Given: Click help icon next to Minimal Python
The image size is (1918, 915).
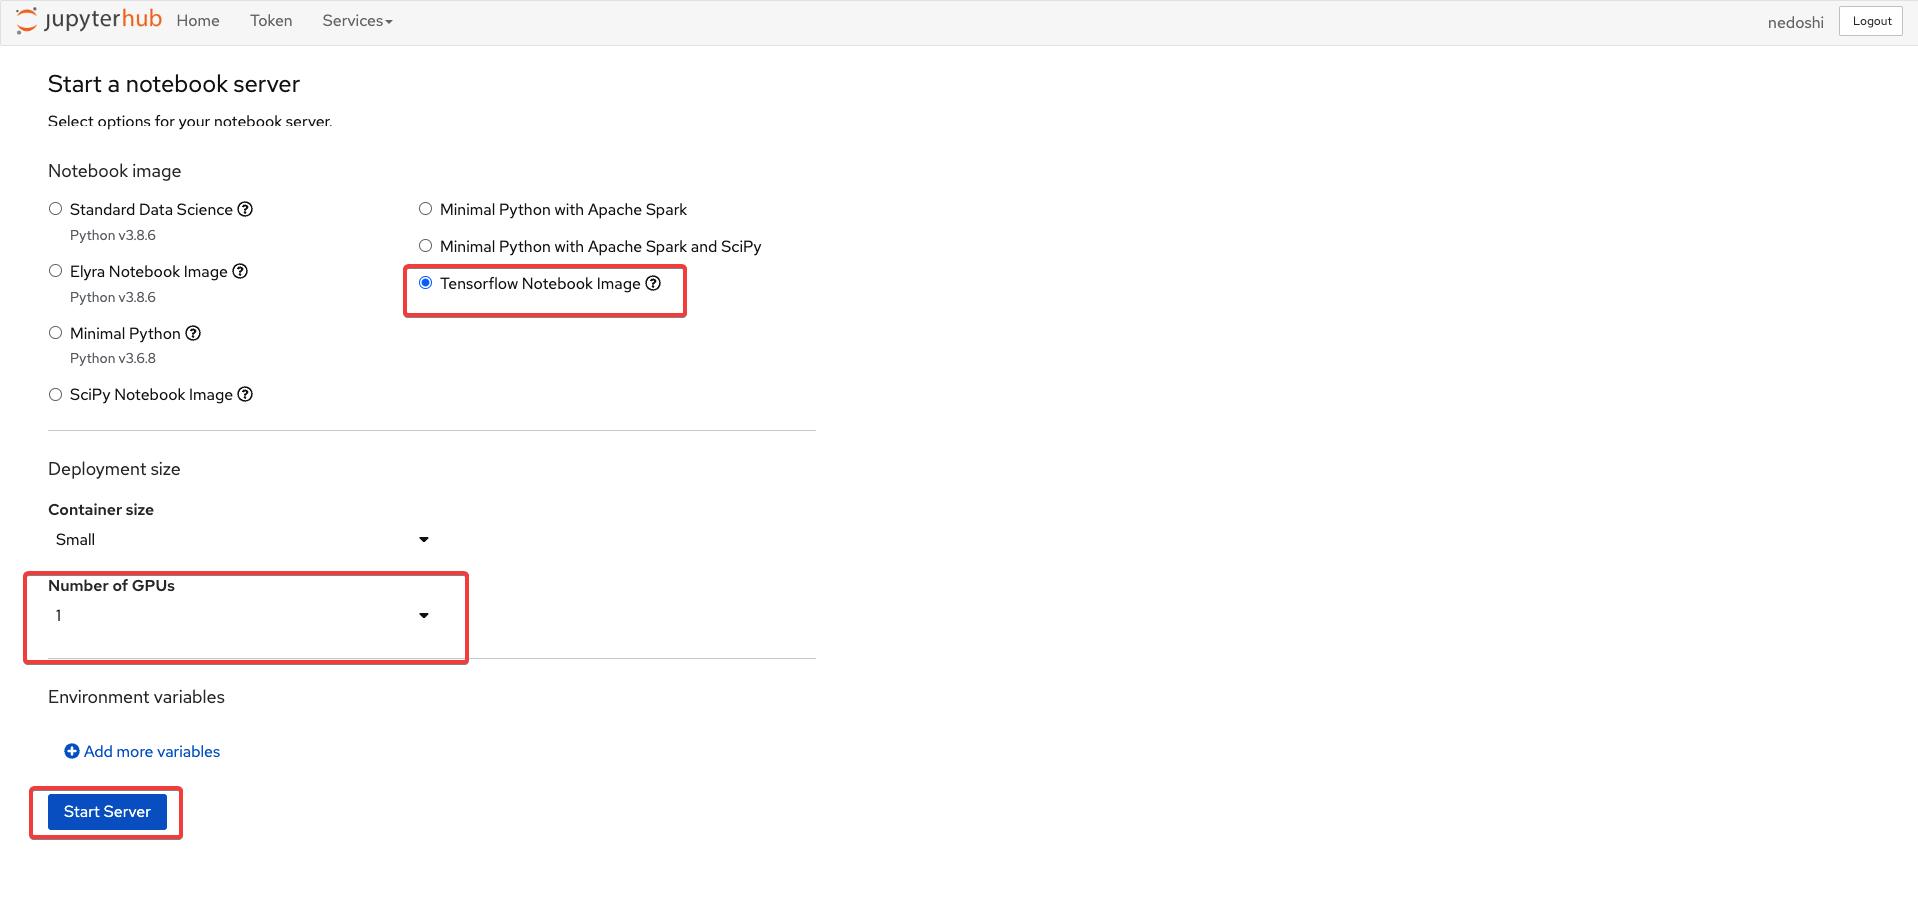Looking at the screenshot, I should 193,333.
